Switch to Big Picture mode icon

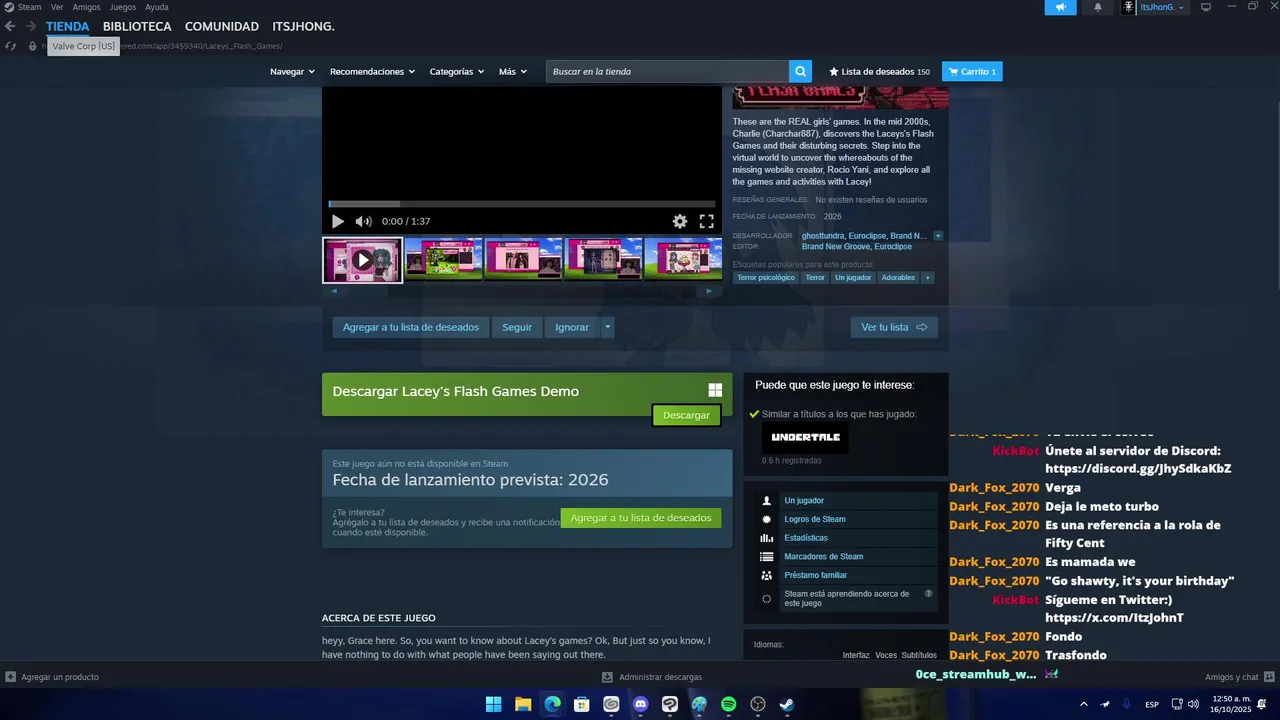[x=1206, y=7]
